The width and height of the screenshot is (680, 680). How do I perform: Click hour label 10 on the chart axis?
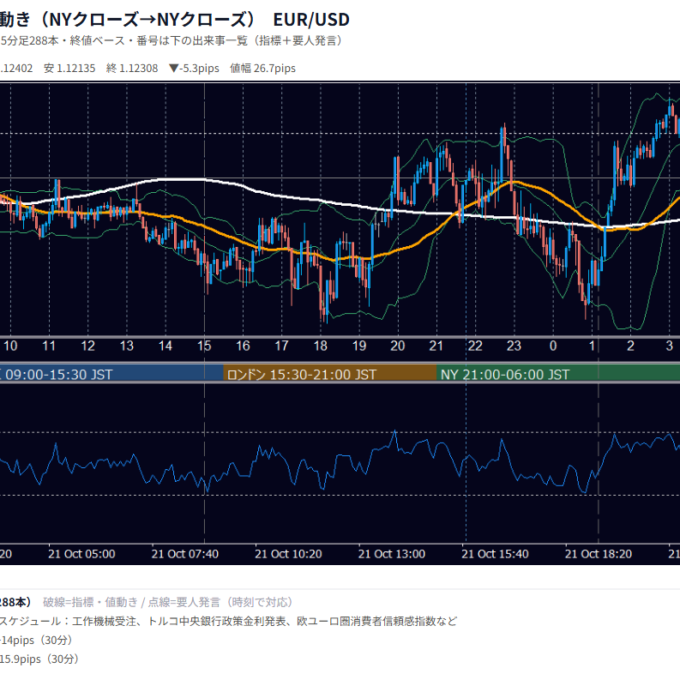10,346
